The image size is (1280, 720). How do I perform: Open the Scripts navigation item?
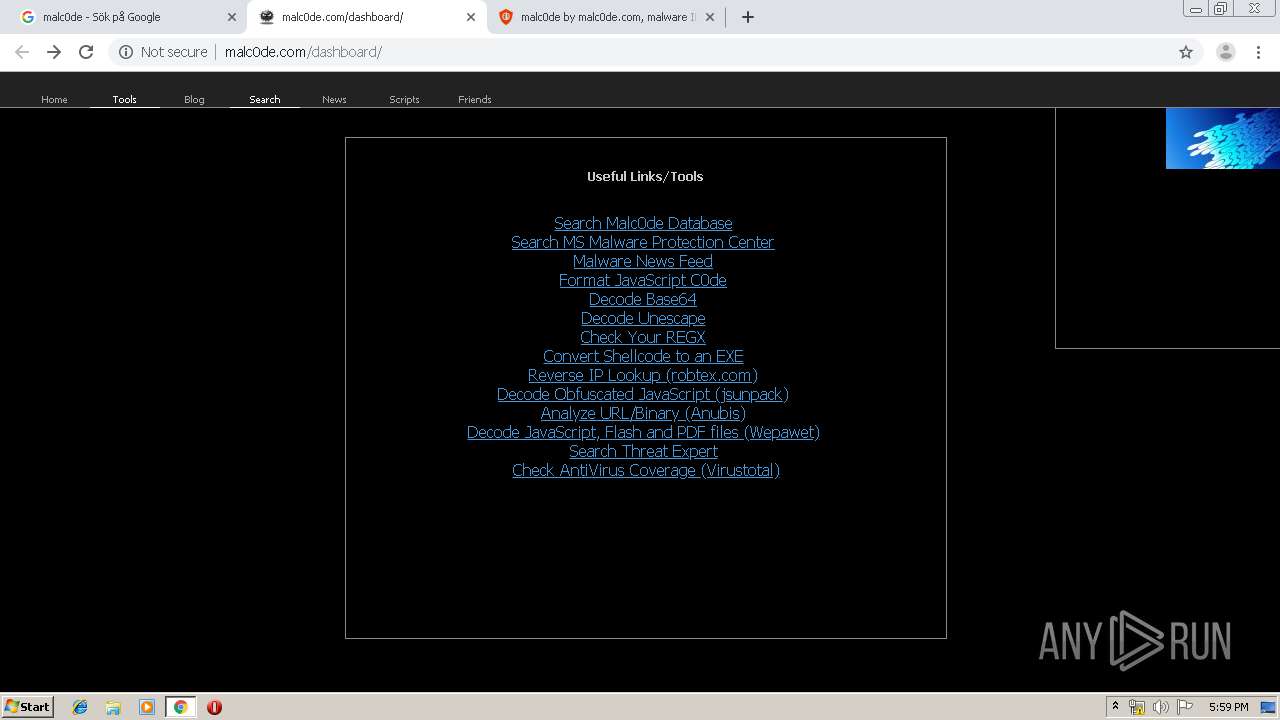click(x=404, y=99)
